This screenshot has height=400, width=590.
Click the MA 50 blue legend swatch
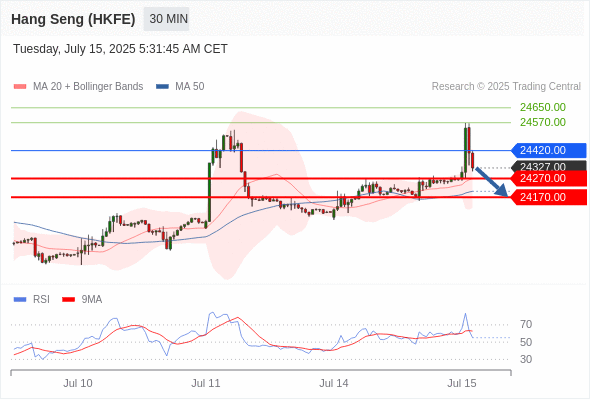click(x=162, y=87)
